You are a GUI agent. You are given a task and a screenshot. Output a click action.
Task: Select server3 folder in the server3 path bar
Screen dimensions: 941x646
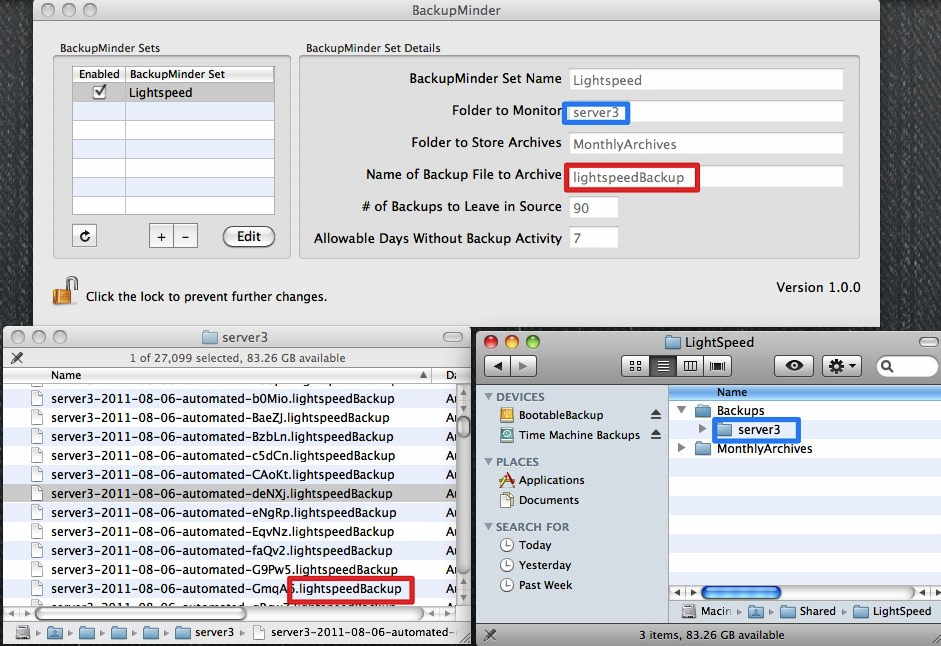pos(205,632)
